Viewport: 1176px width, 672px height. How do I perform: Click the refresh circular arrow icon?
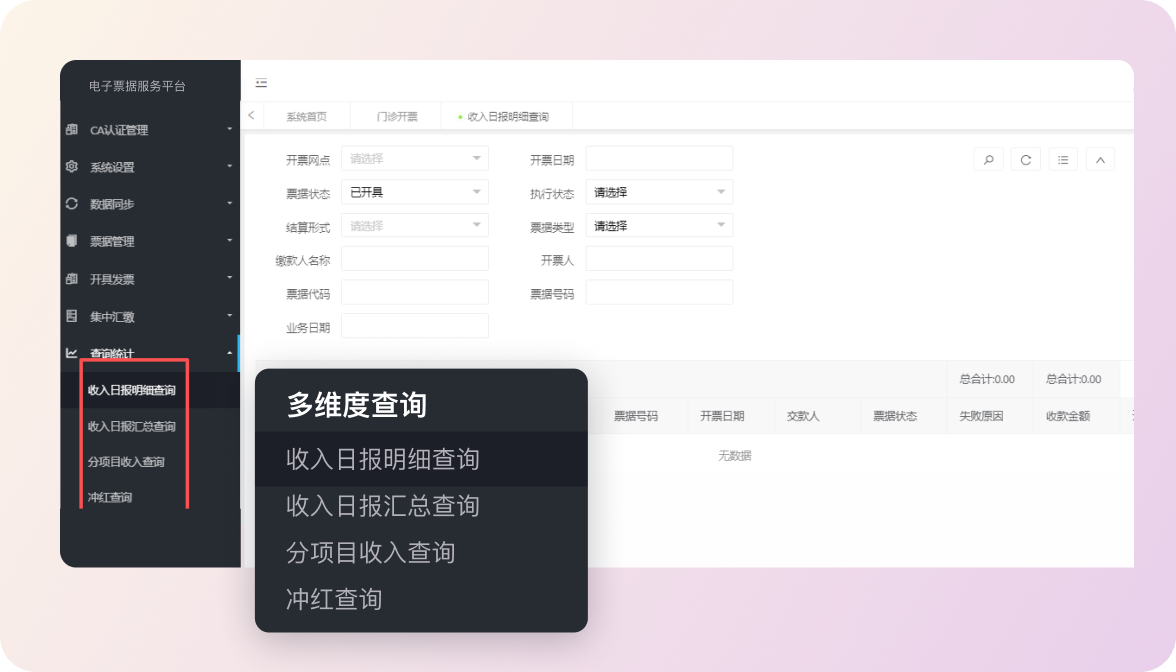1026,160
